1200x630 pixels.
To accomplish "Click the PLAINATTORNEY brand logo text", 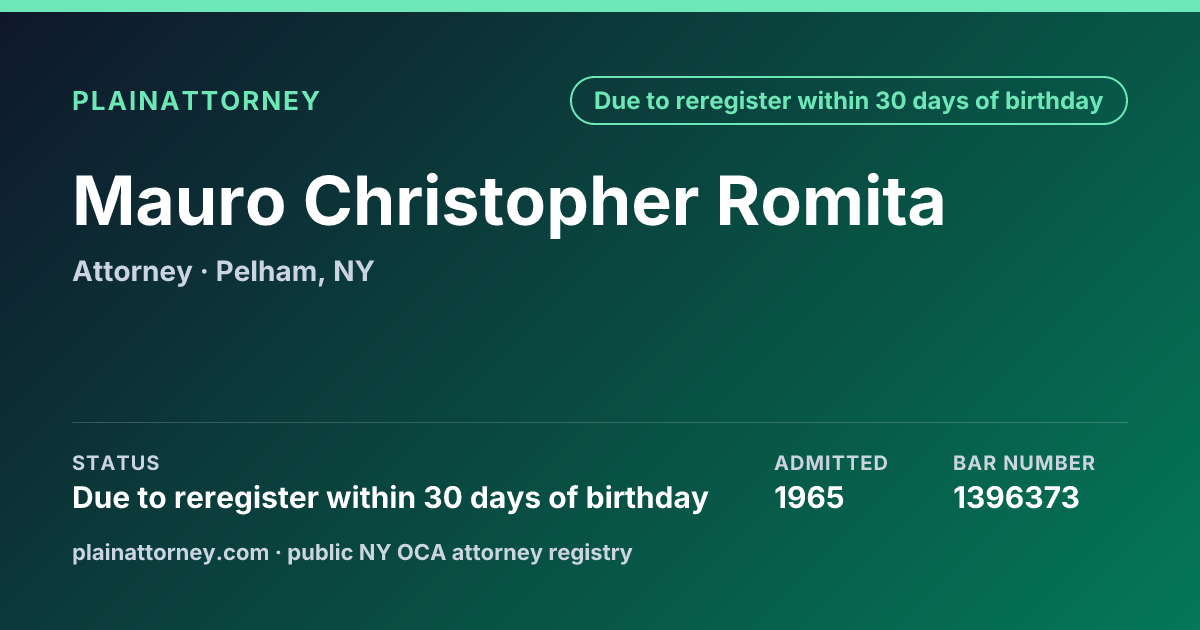I will click(196, 101).
